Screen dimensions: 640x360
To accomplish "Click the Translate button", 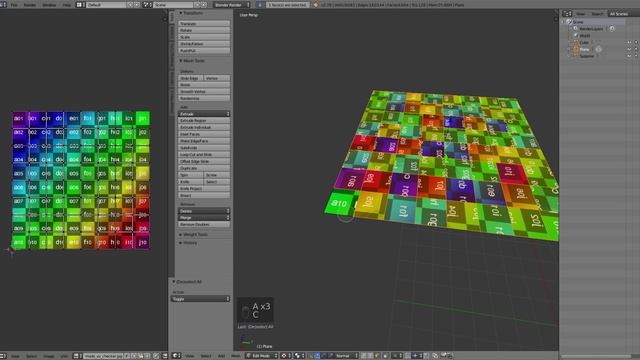I will [204, 24].
